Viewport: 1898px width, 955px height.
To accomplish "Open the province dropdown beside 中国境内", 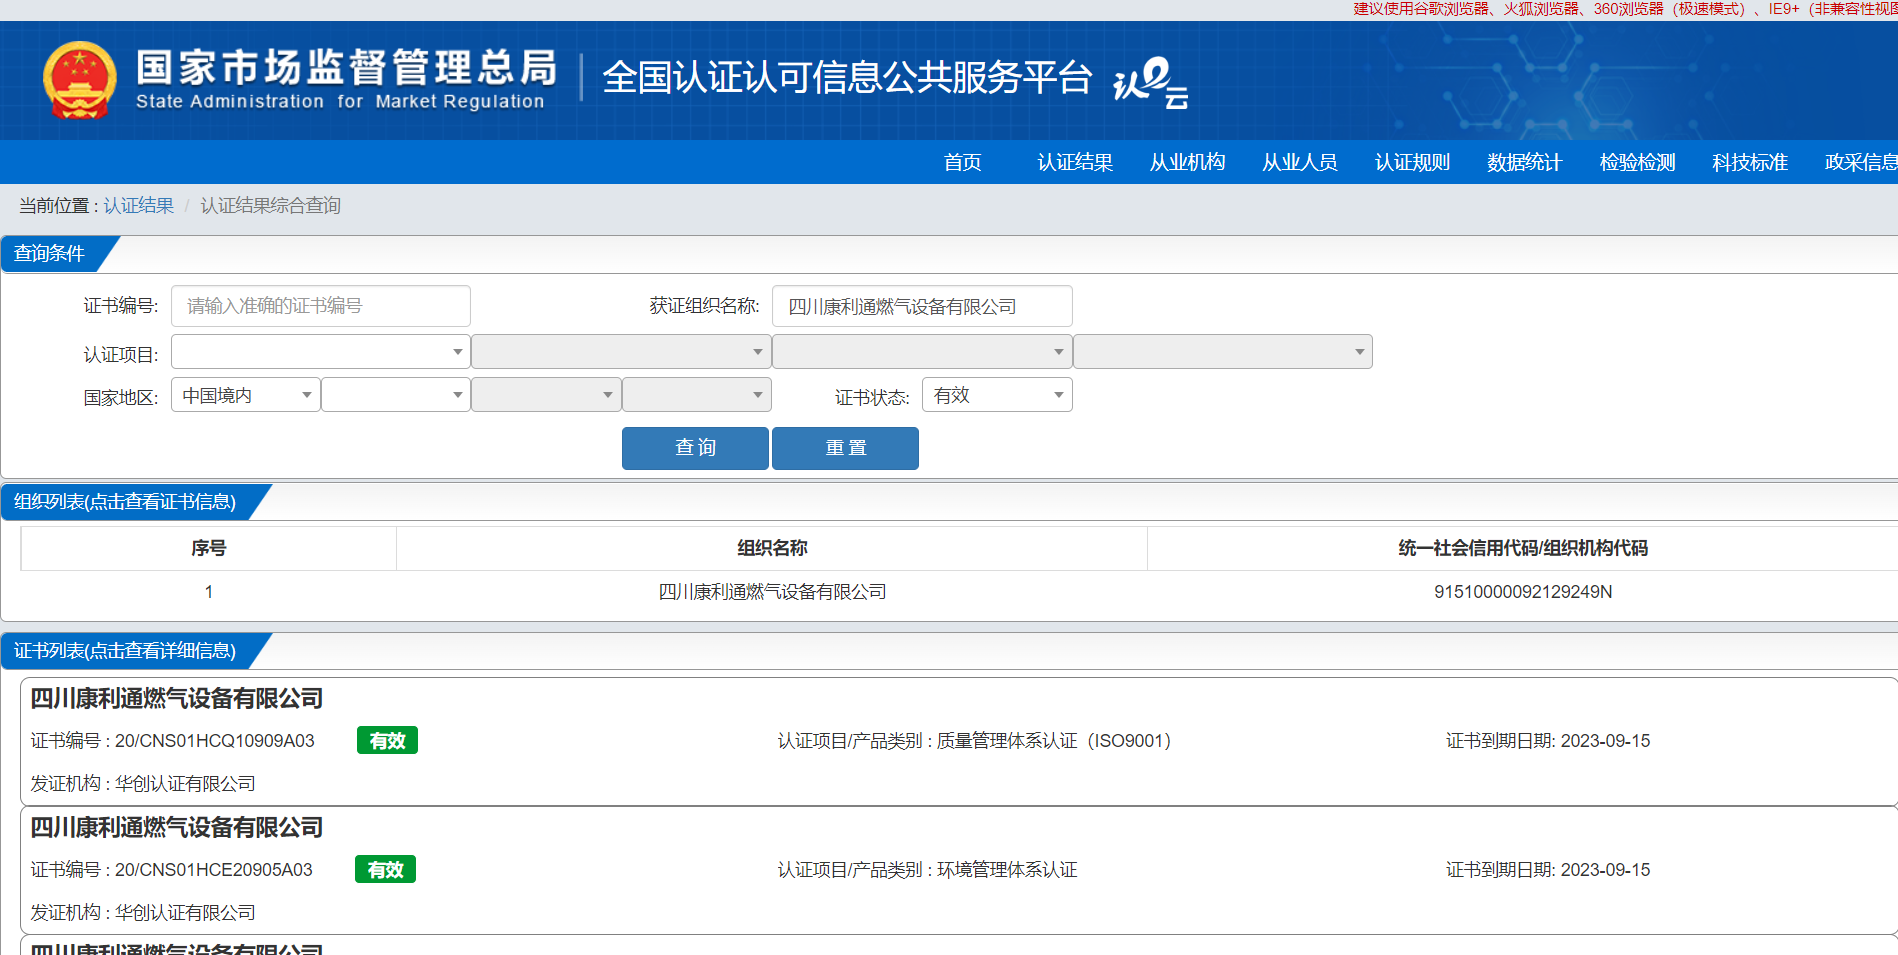I will (396, 395).
